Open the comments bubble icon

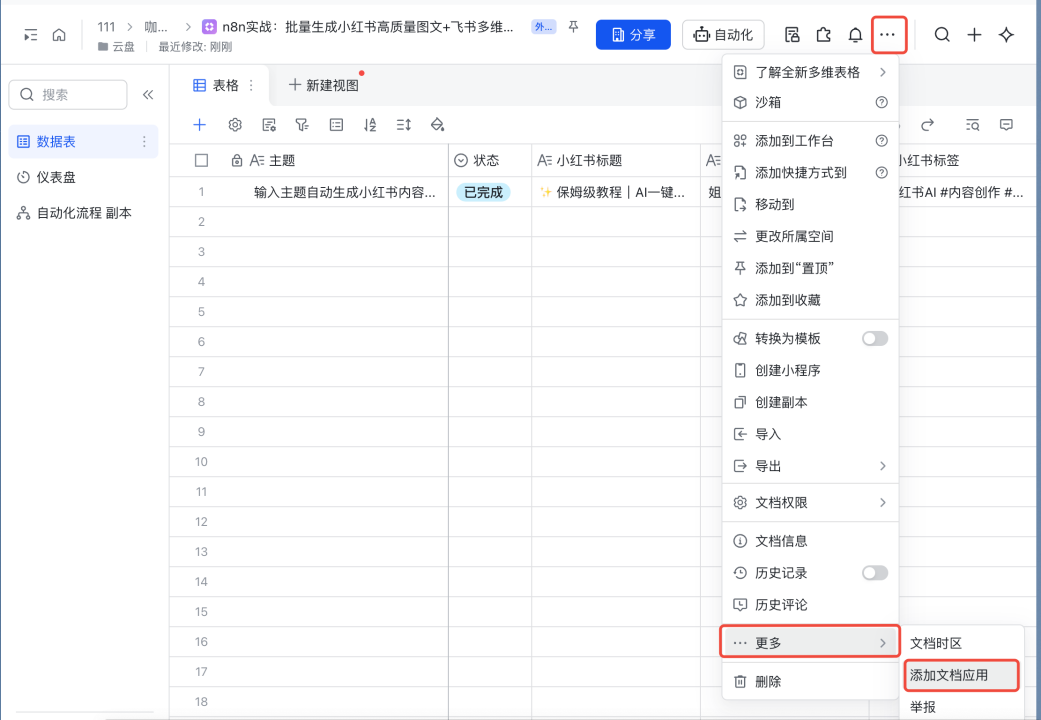[1007, 124]
